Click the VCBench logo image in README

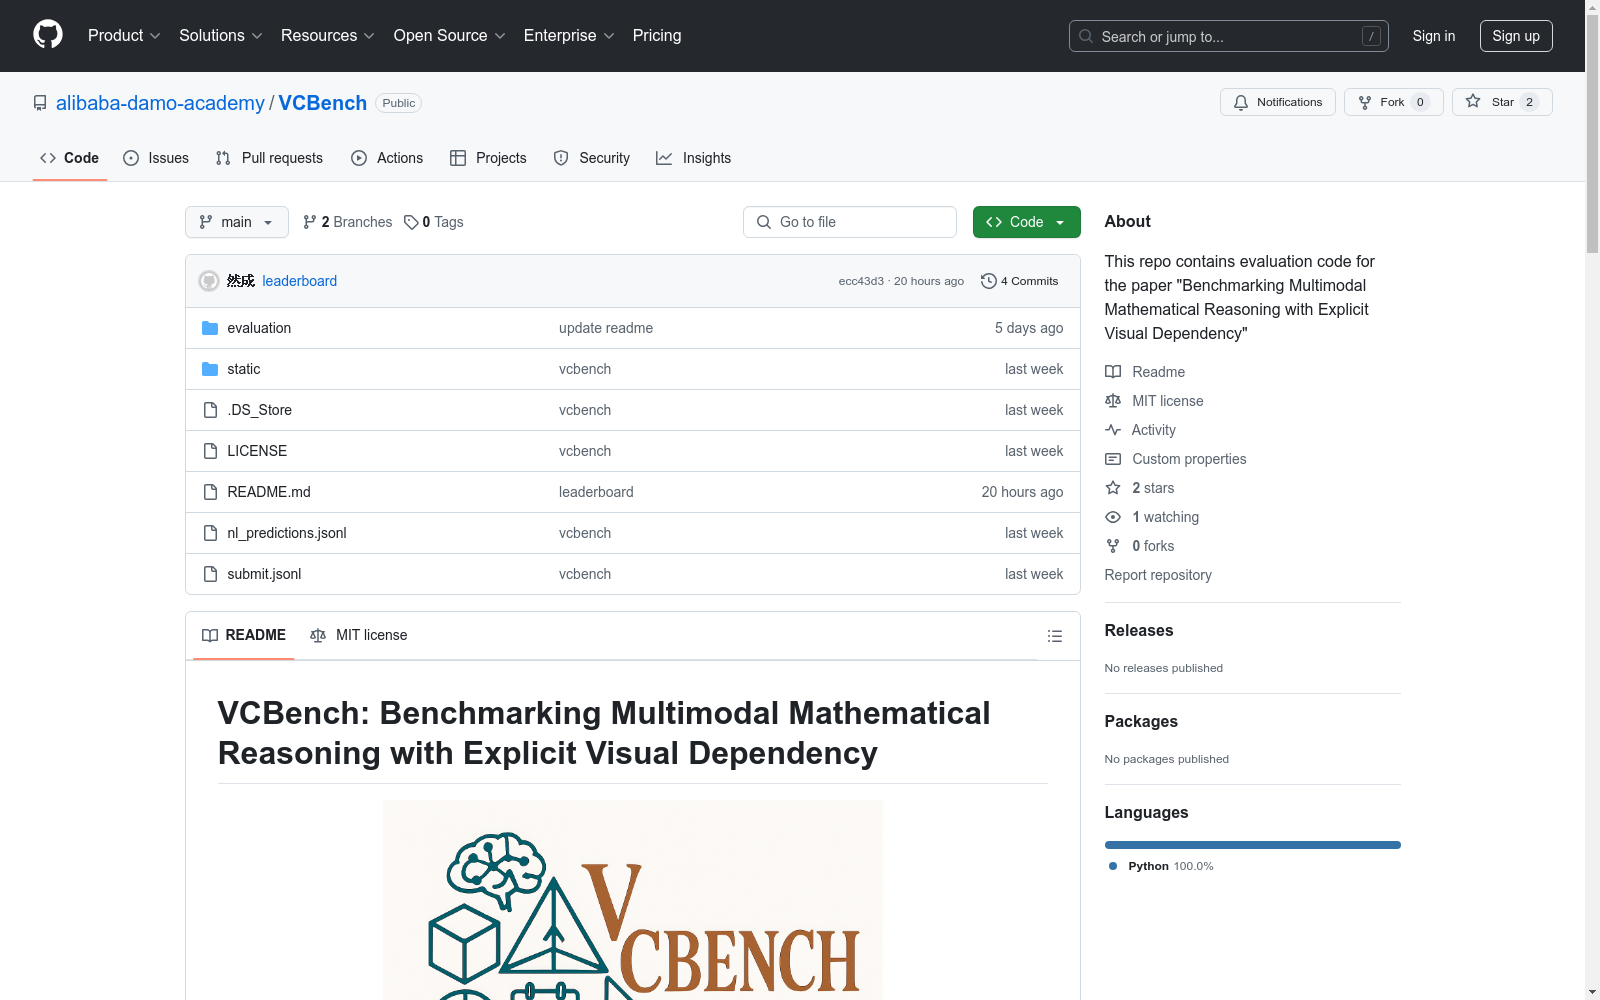point(633,900)
